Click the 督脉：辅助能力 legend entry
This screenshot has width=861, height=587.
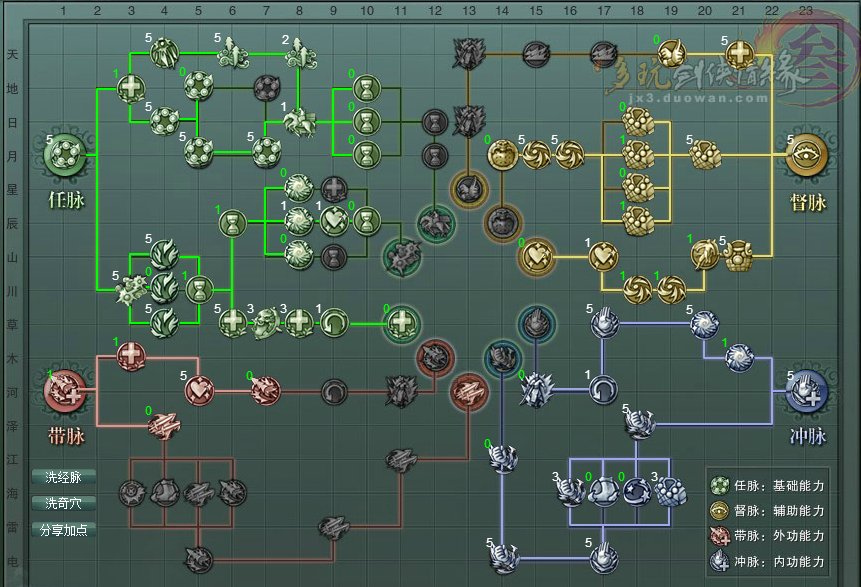[767, 511]
